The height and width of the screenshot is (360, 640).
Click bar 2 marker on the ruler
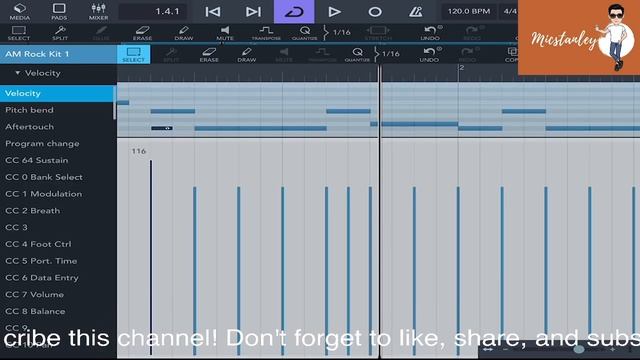(x=461, y=68)
